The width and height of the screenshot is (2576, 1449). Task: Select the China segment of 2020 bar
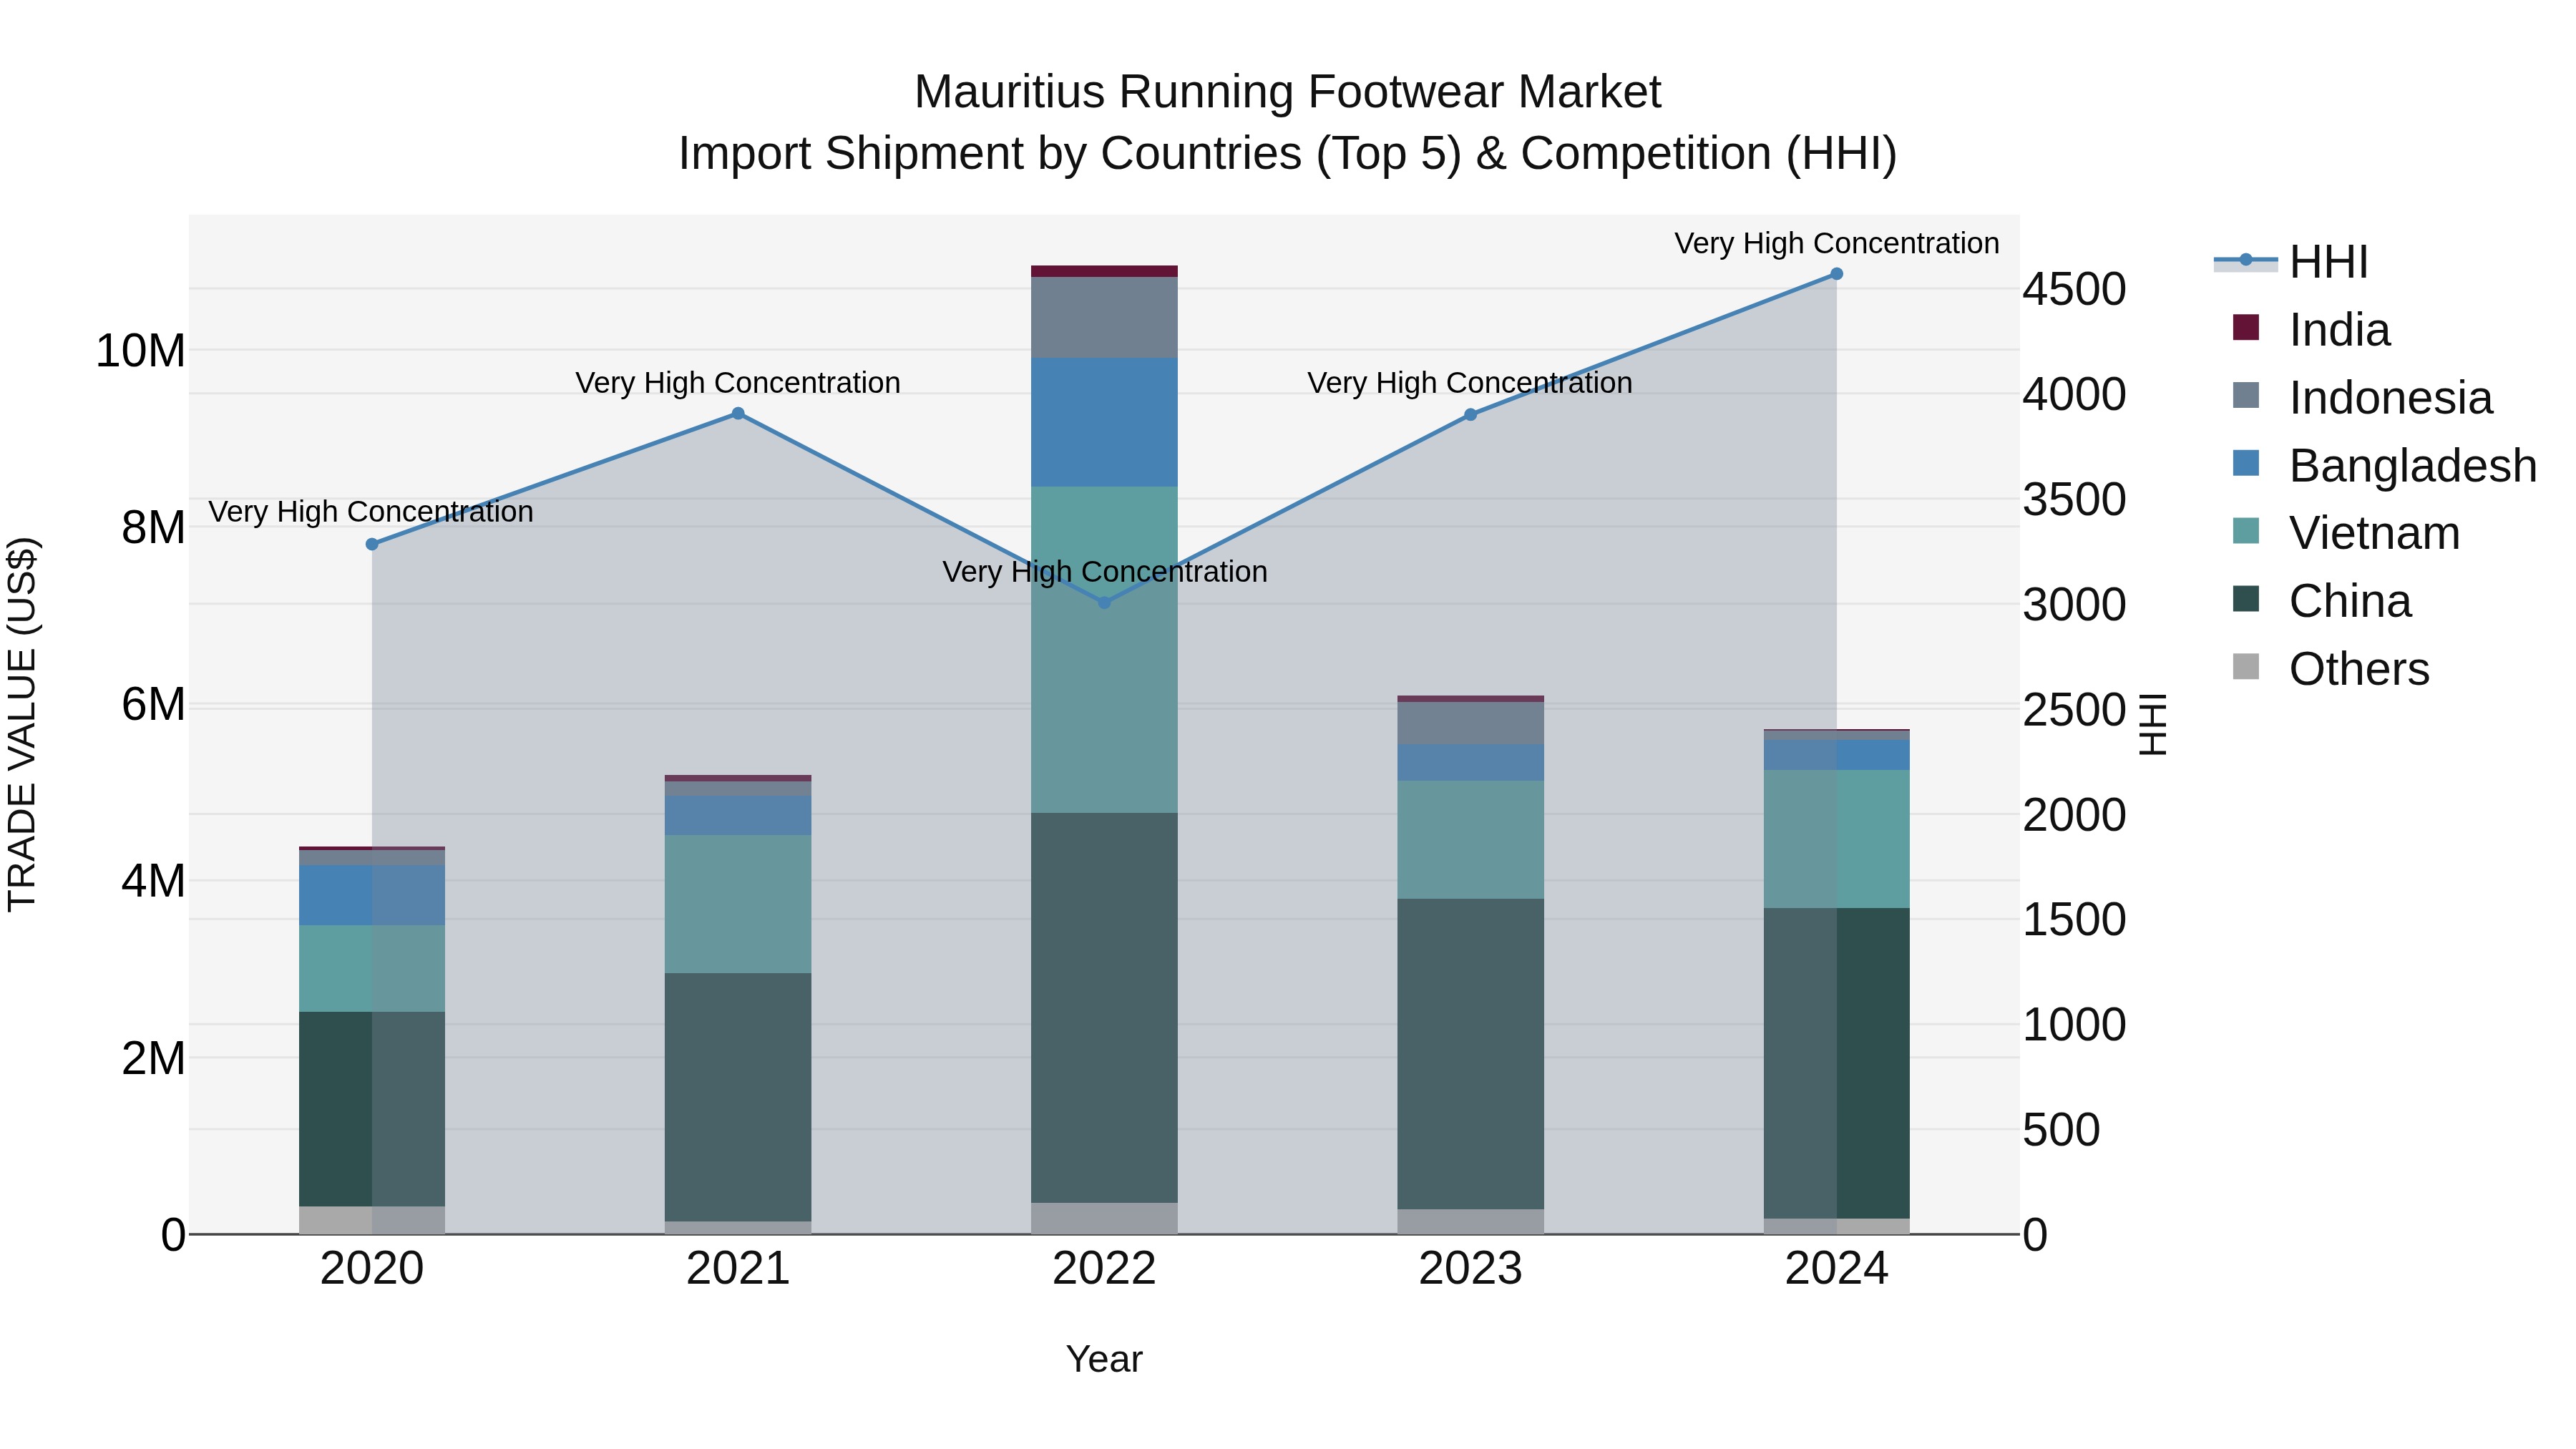pos(372,1109)
